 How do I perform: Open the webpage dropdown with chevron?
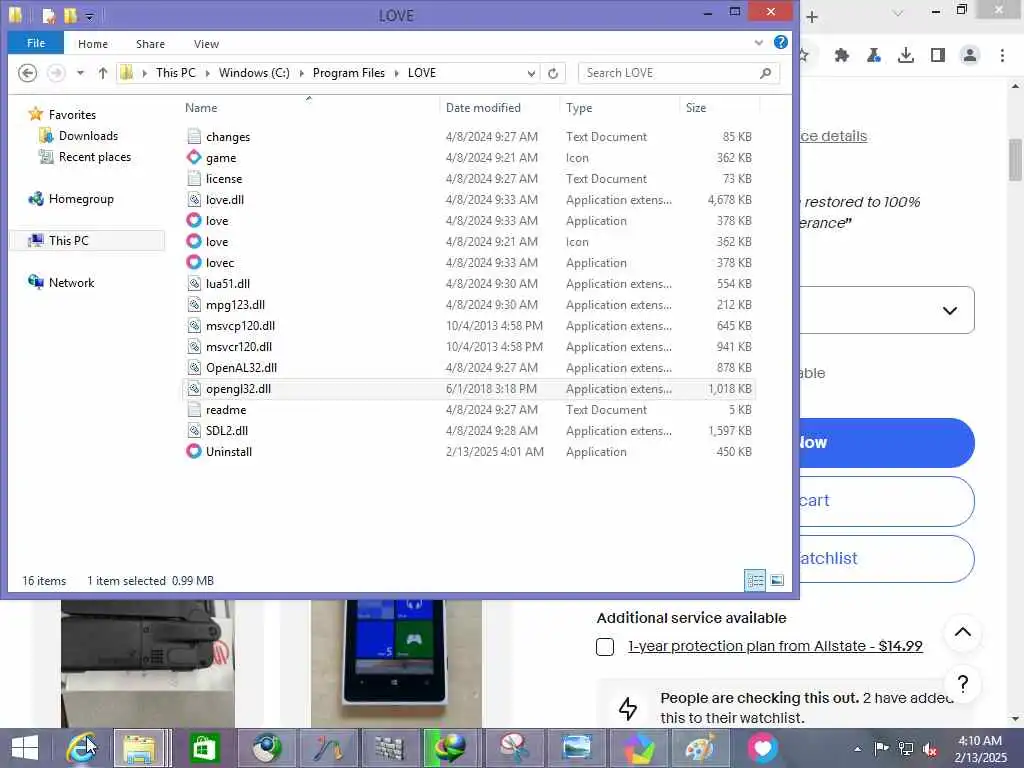click(950, 310)
